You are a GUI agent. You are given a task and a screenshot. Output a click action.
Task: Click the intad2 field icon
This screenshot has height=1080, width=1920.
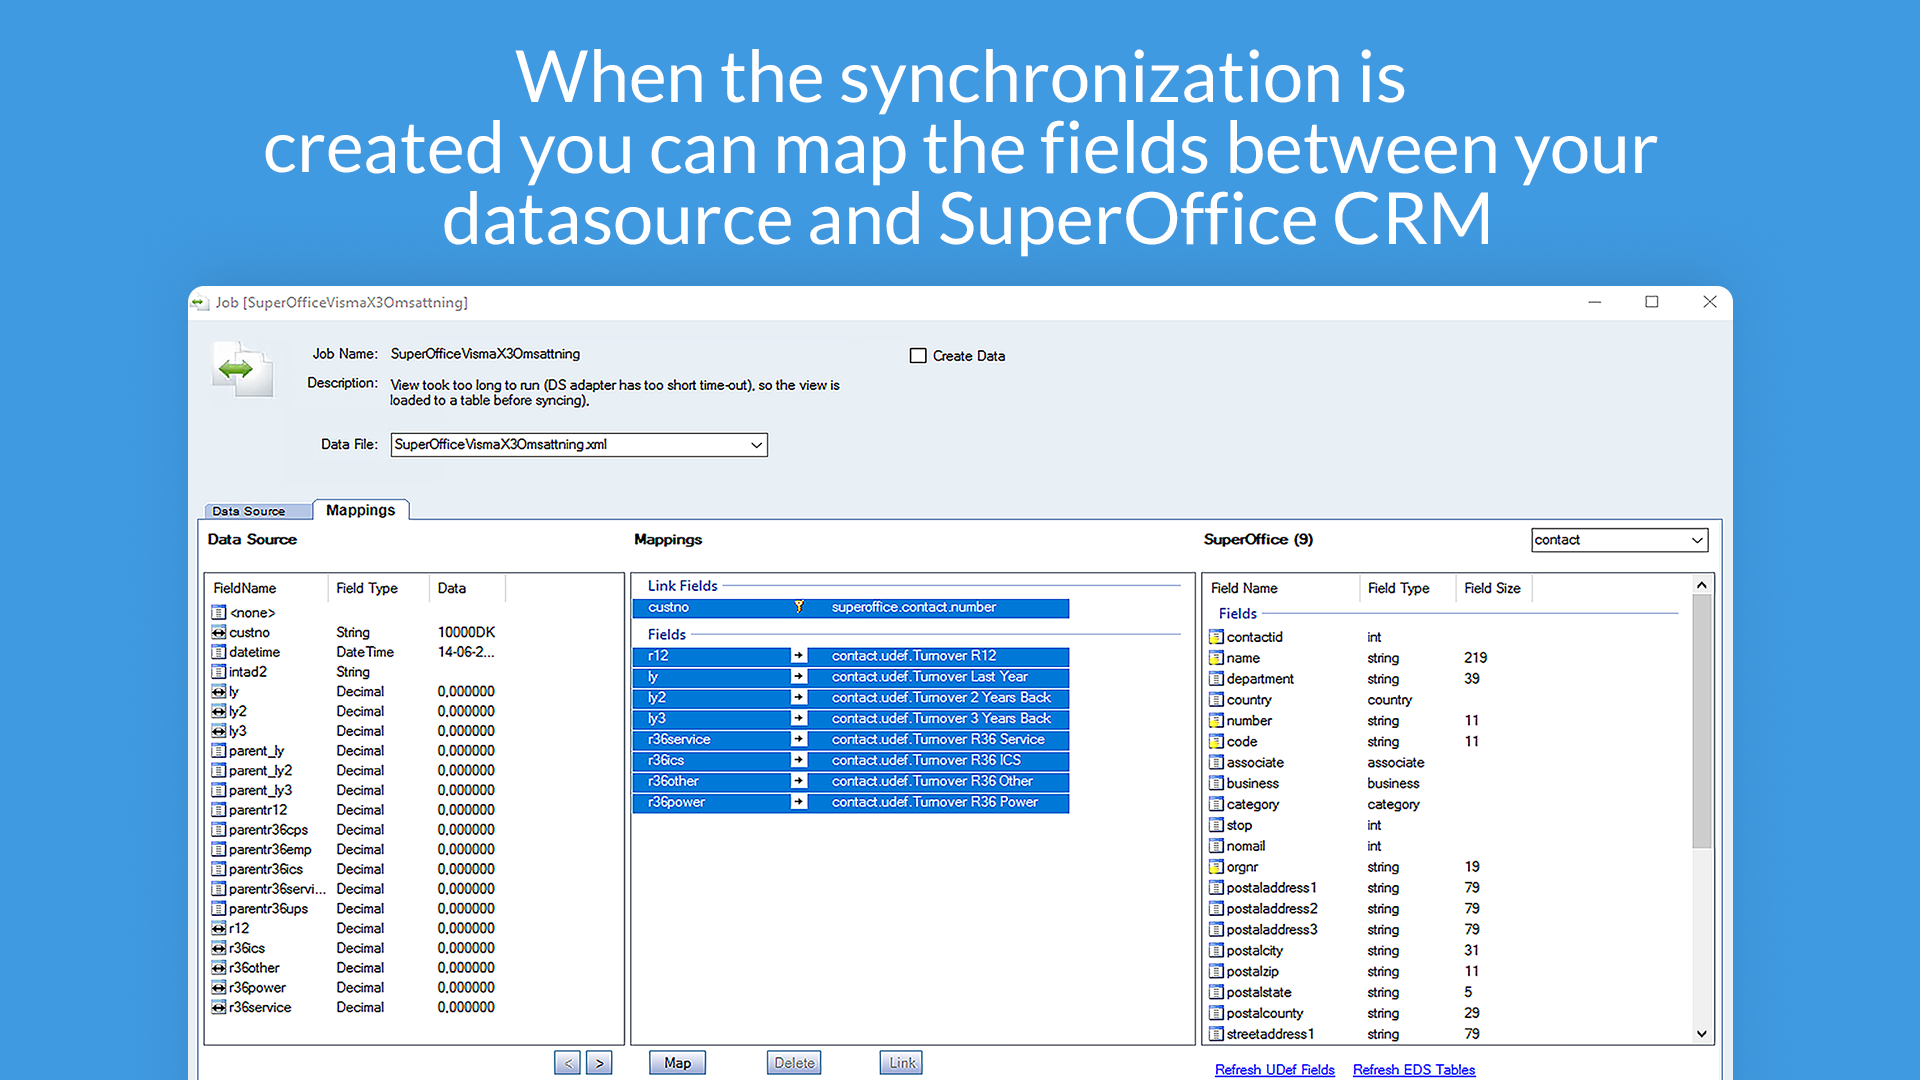219,672
